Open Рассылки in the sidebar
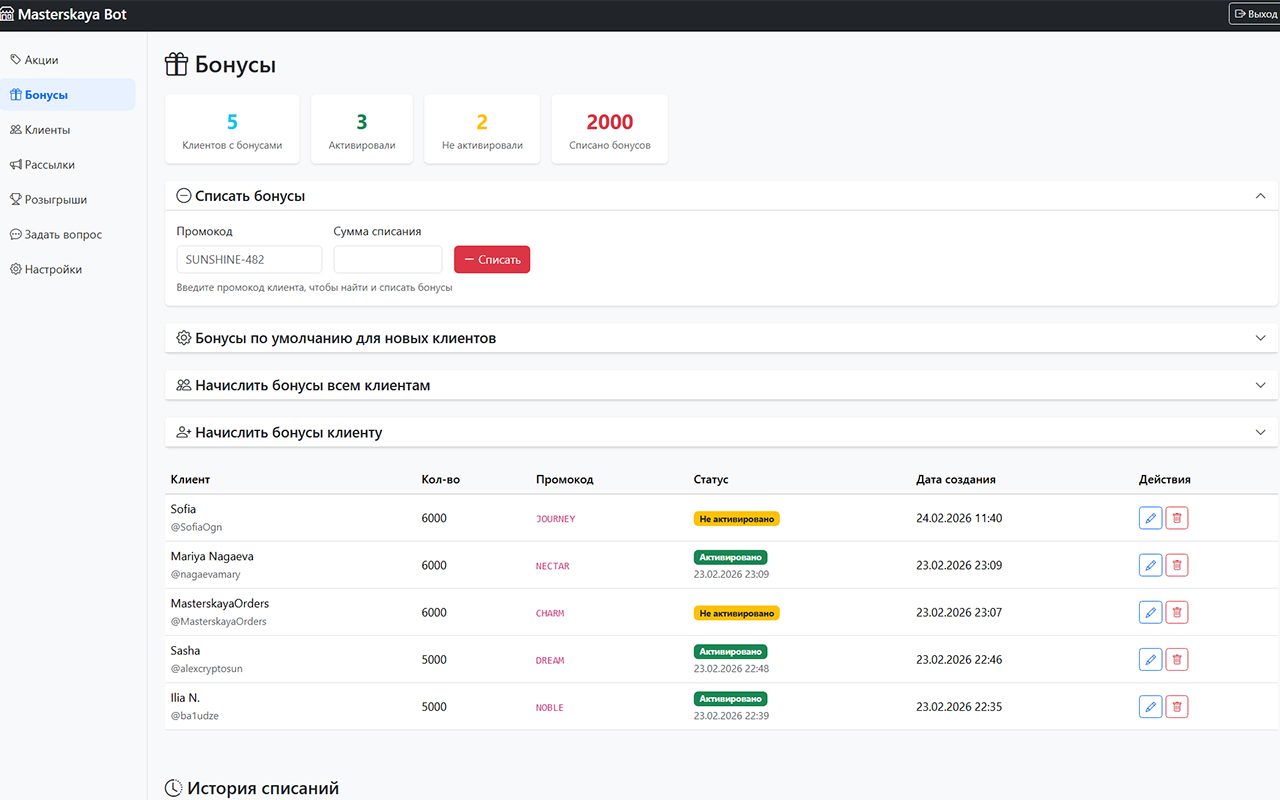 click(49, 165)
